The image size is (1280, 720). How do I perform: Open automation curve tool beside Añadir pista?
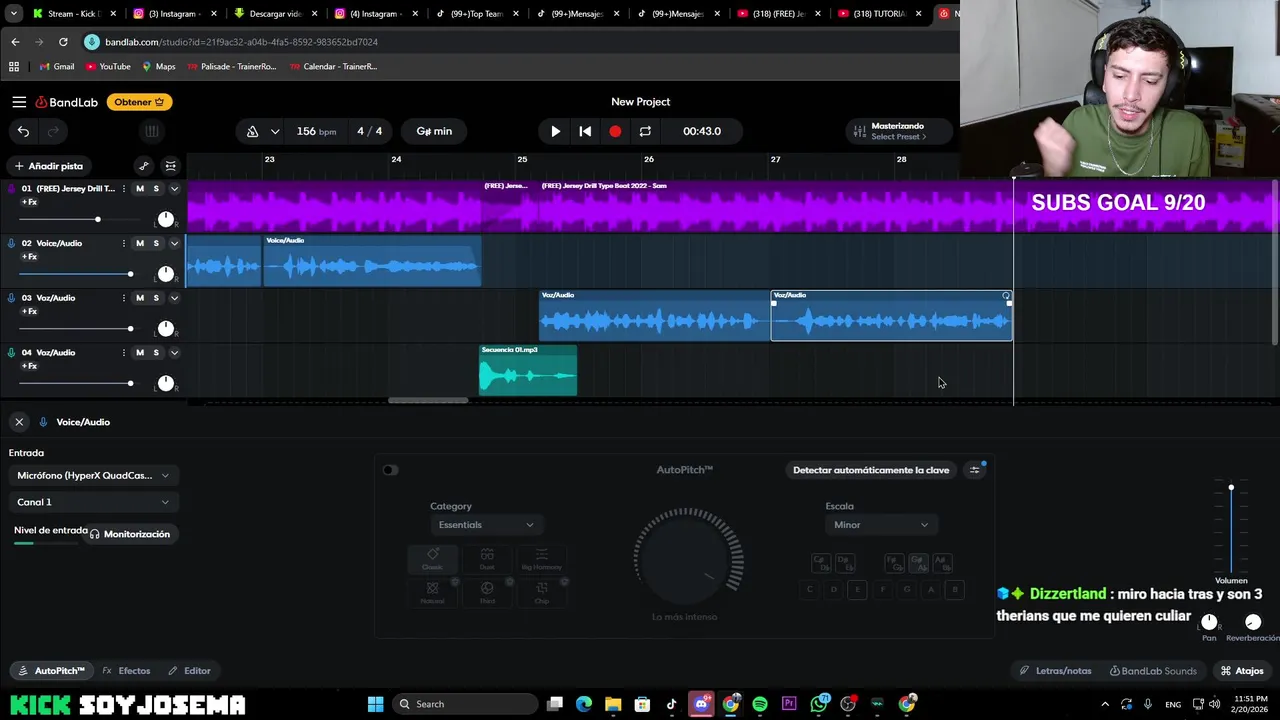144,166
